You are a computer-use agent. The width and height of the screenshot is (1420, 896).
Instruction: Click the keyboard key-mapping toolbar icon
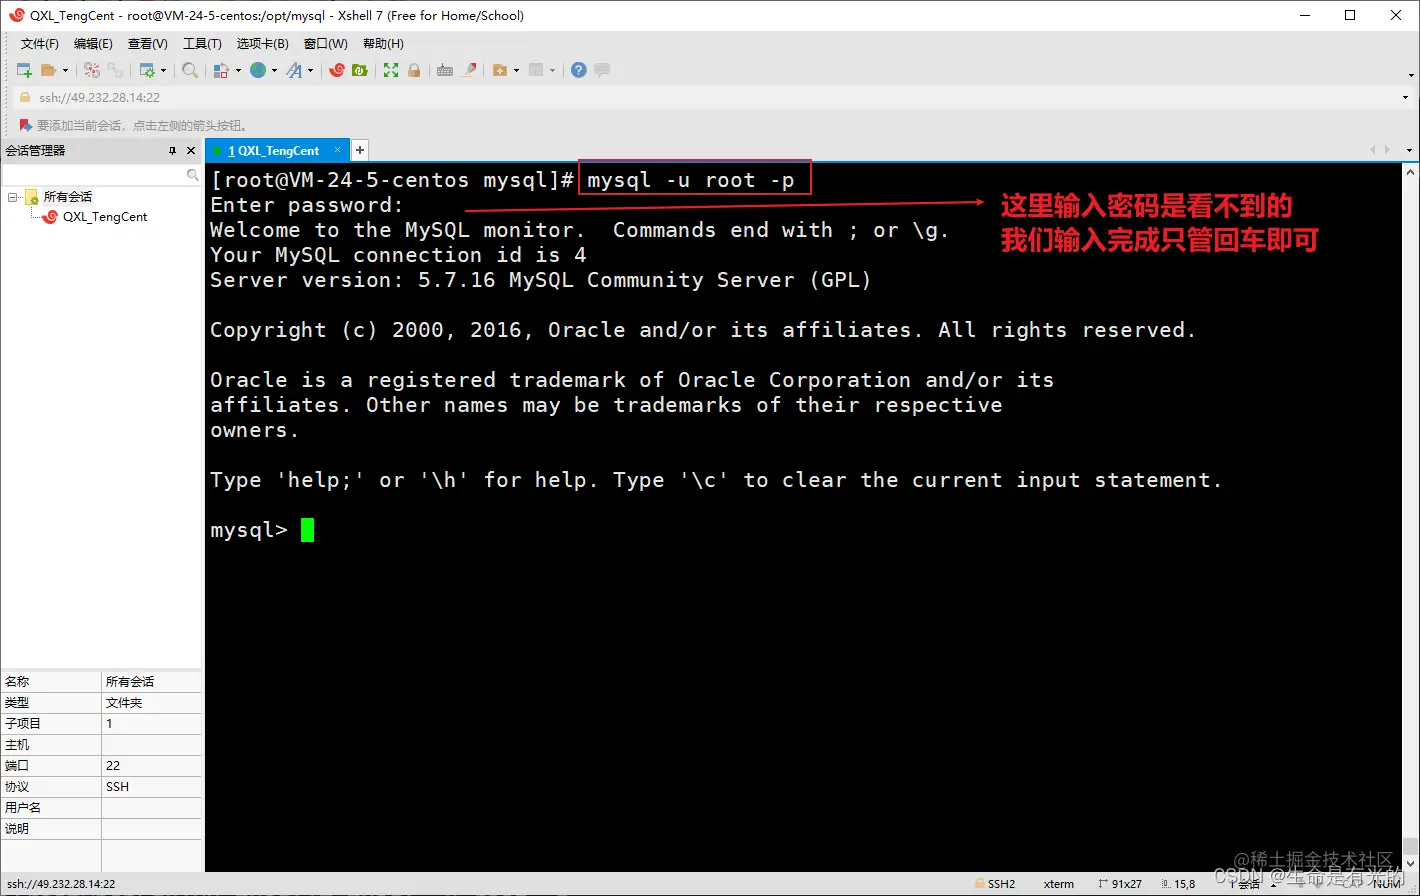tap(445, 70)
